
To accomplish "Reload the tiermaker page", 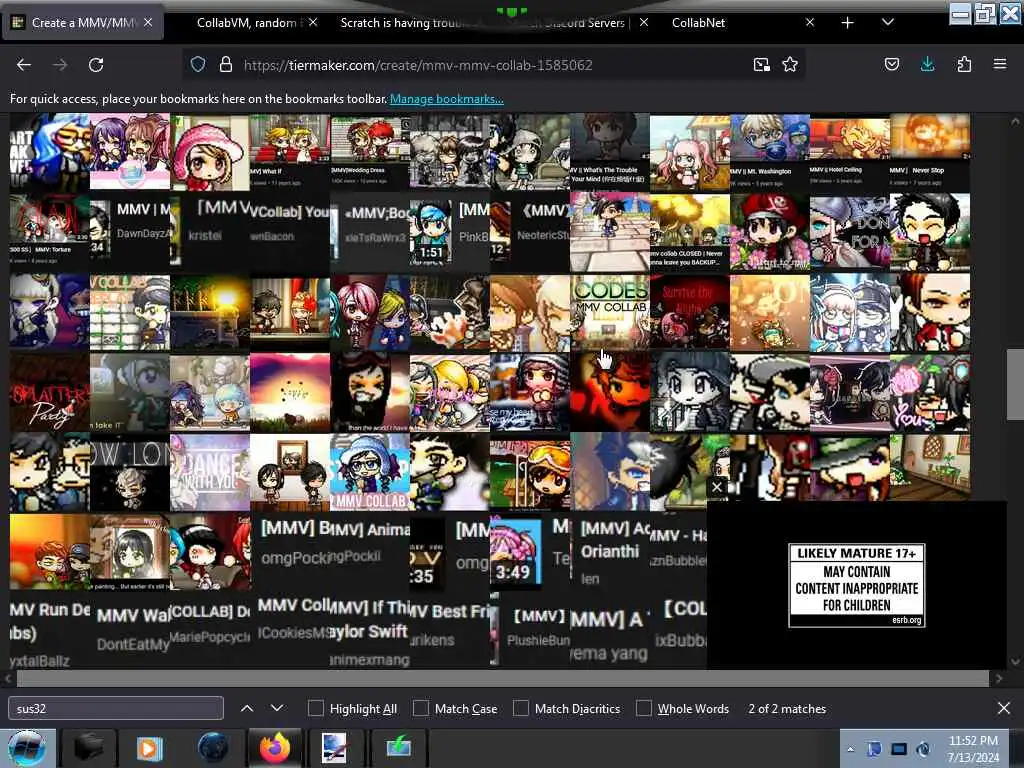I will [x=96, y=65].
